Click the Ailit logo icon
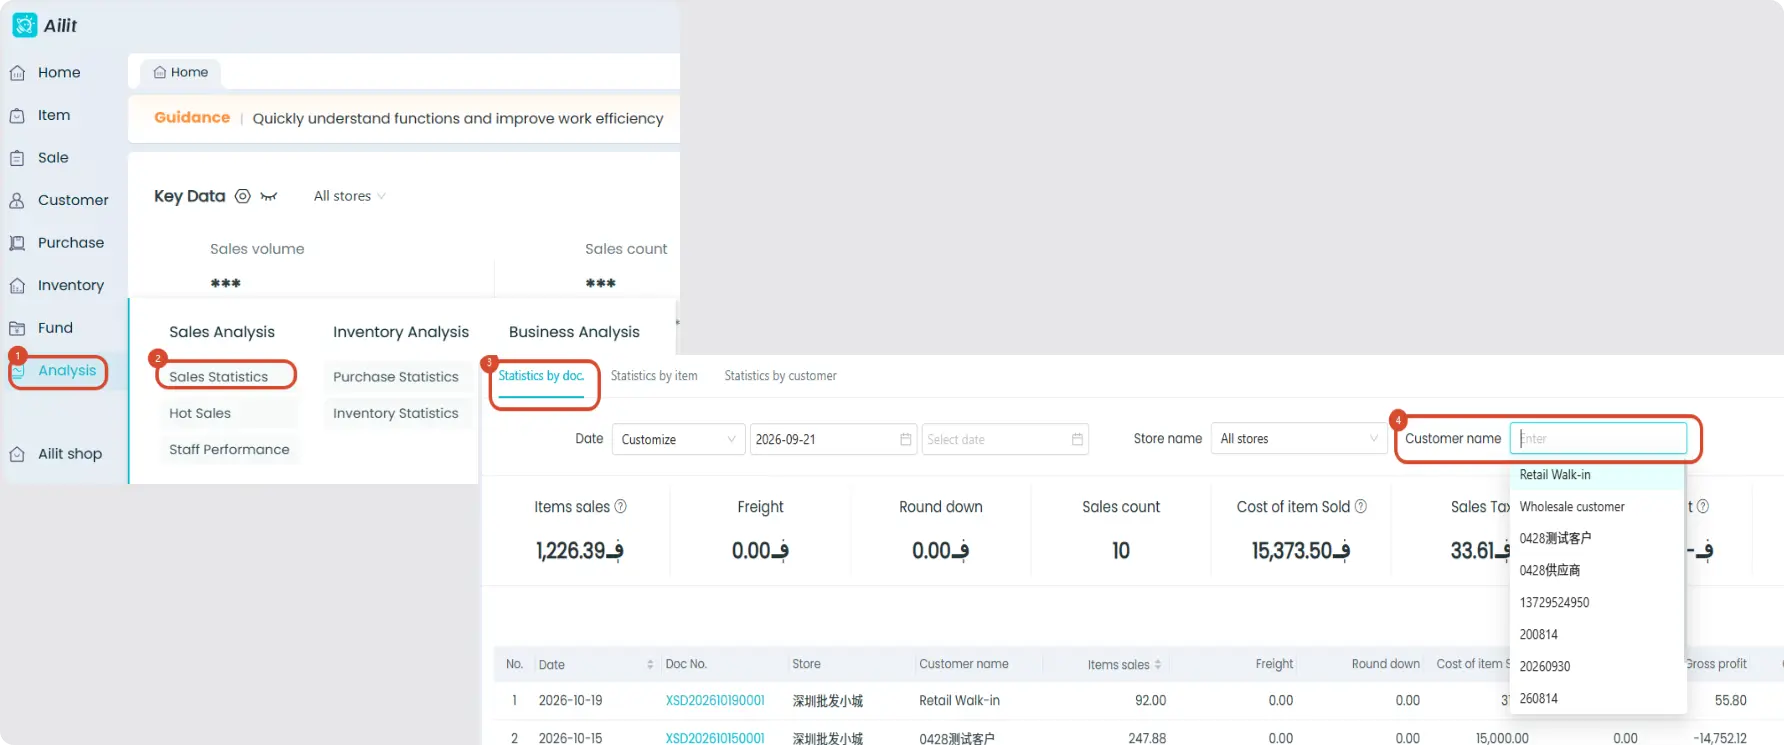Viewport: 1784px width, 745px height. coord(24,25)
